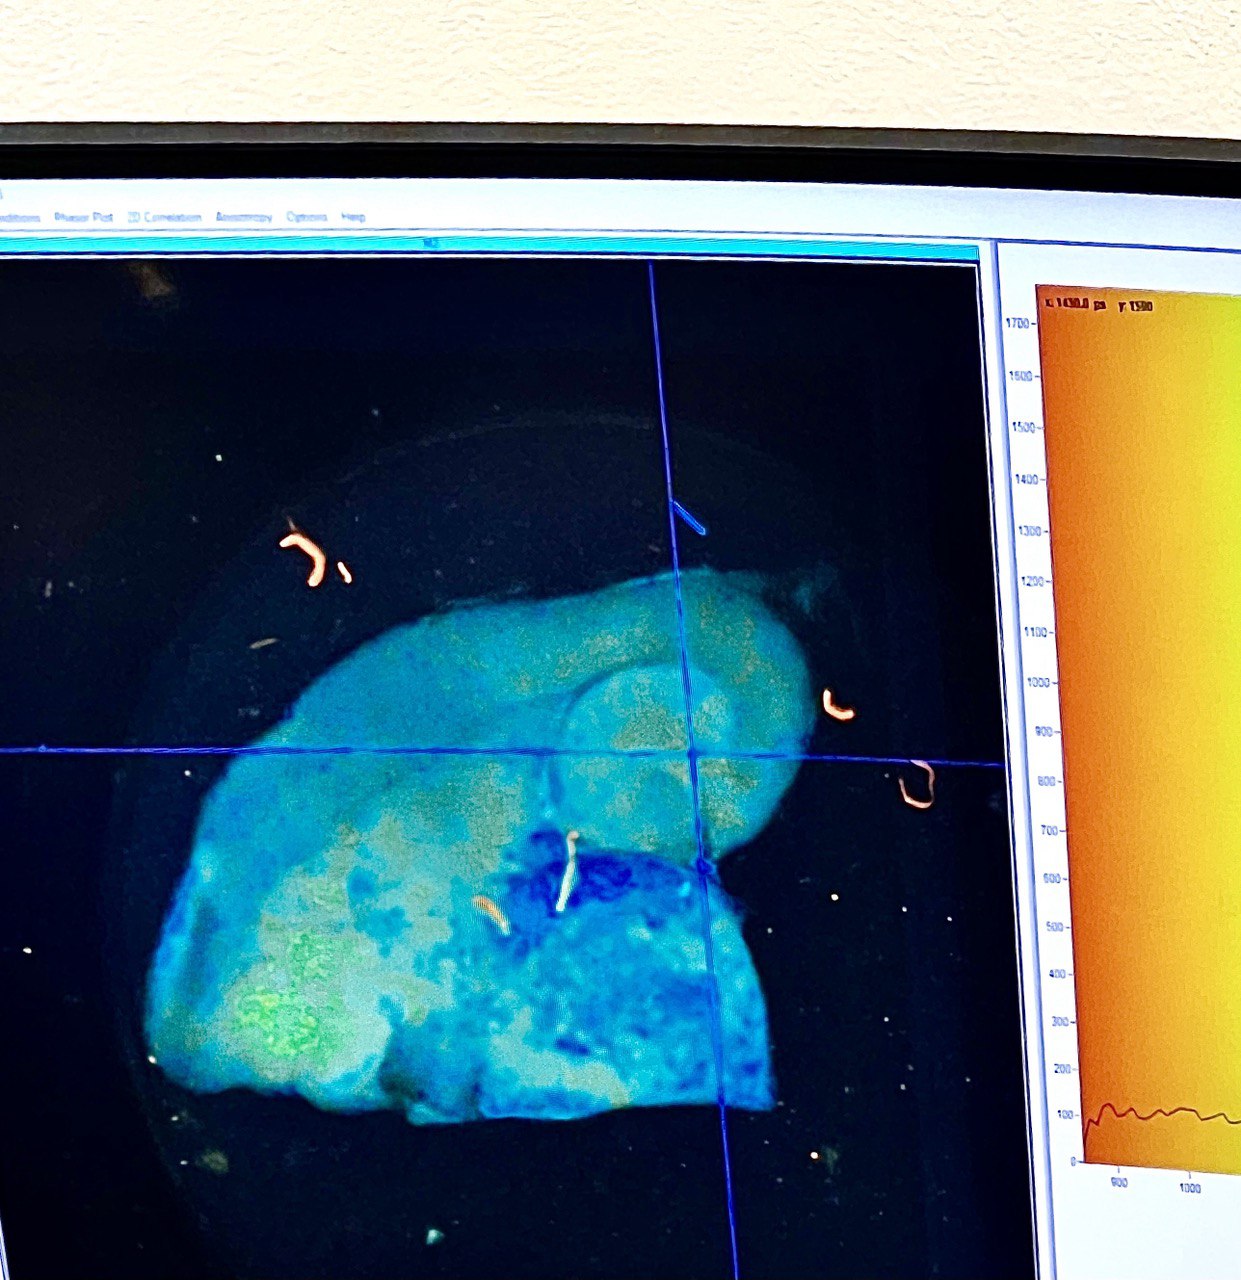Viewport: 1241px width, 1280px height.
Task: Click the 100 tick label on the vertical axis
Action: click(1067, 1115)
